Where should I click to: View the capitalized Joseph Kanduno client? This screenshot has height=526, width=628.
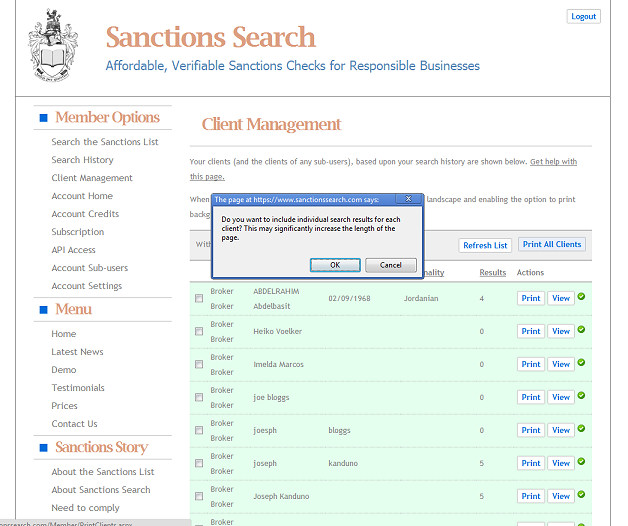561,496
